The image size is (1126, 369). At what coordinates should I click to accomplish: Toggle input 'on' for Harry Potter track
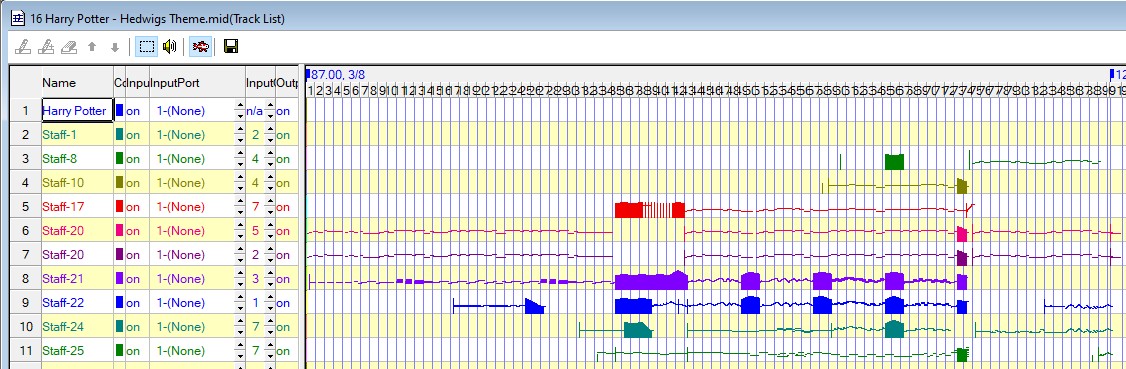(133, 111)
